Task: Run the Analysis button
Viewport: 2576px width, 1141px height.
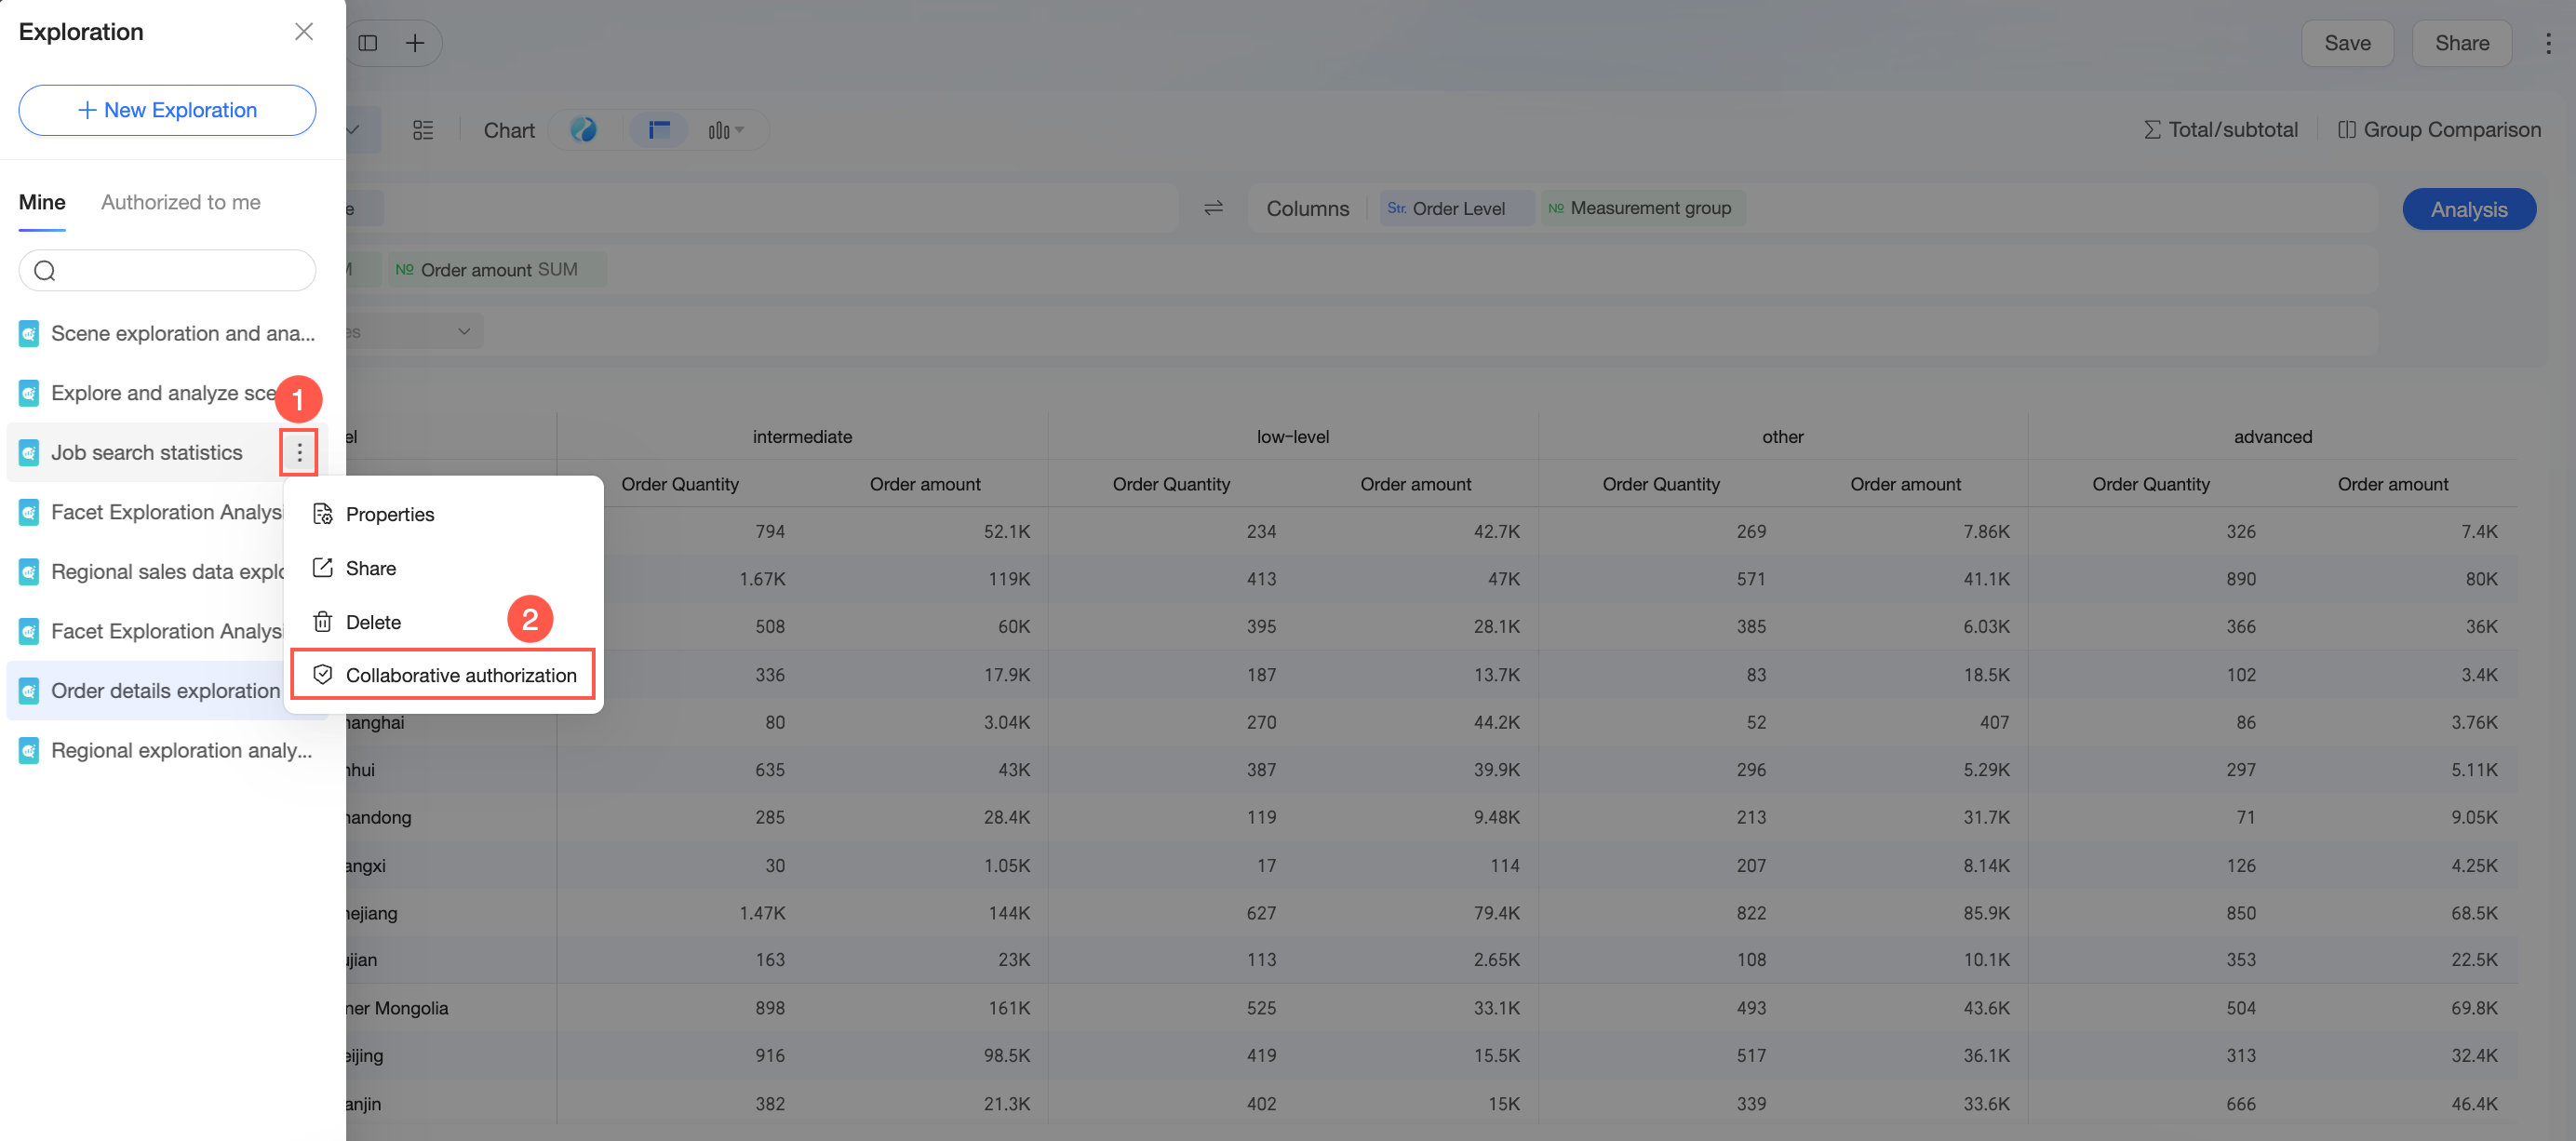Action: click(x=2468, y=209)
